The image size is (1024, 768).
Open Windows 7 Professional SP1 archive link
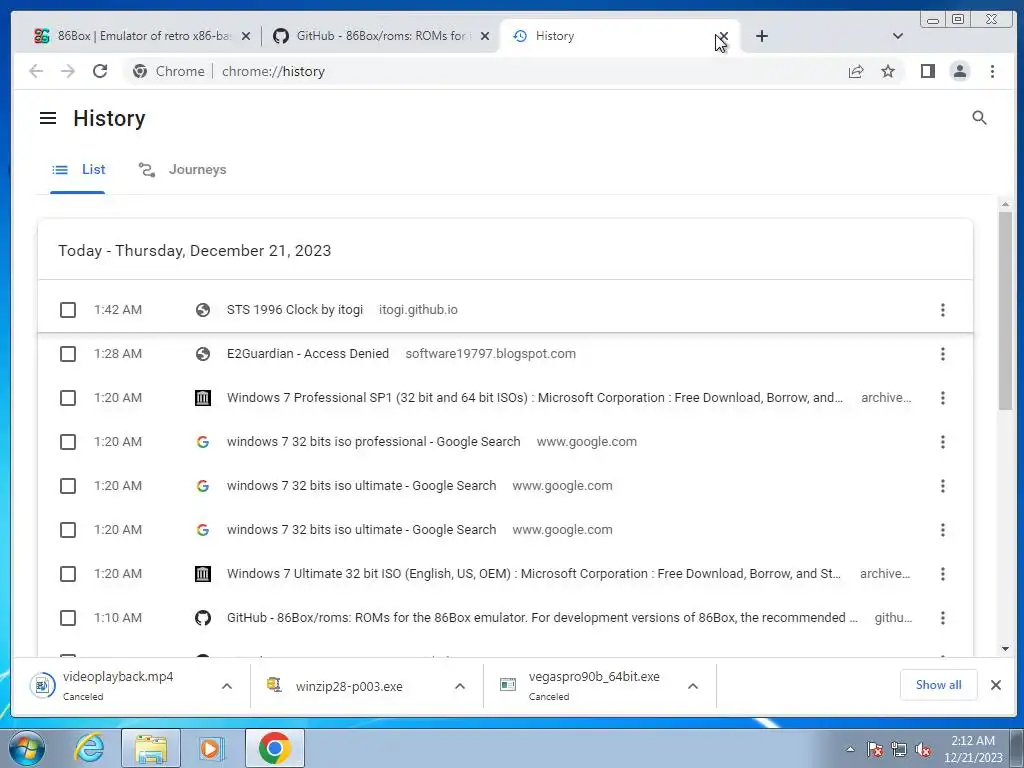535,398
